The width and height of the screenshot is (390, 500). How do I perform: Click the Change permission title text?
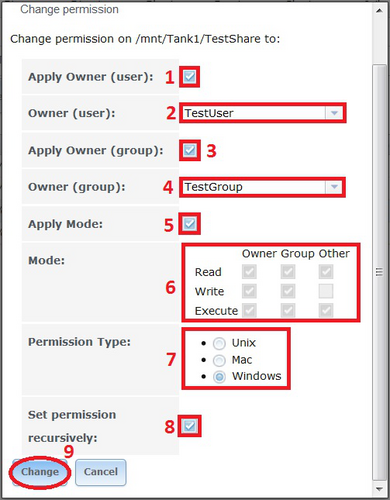coord(69,9)
